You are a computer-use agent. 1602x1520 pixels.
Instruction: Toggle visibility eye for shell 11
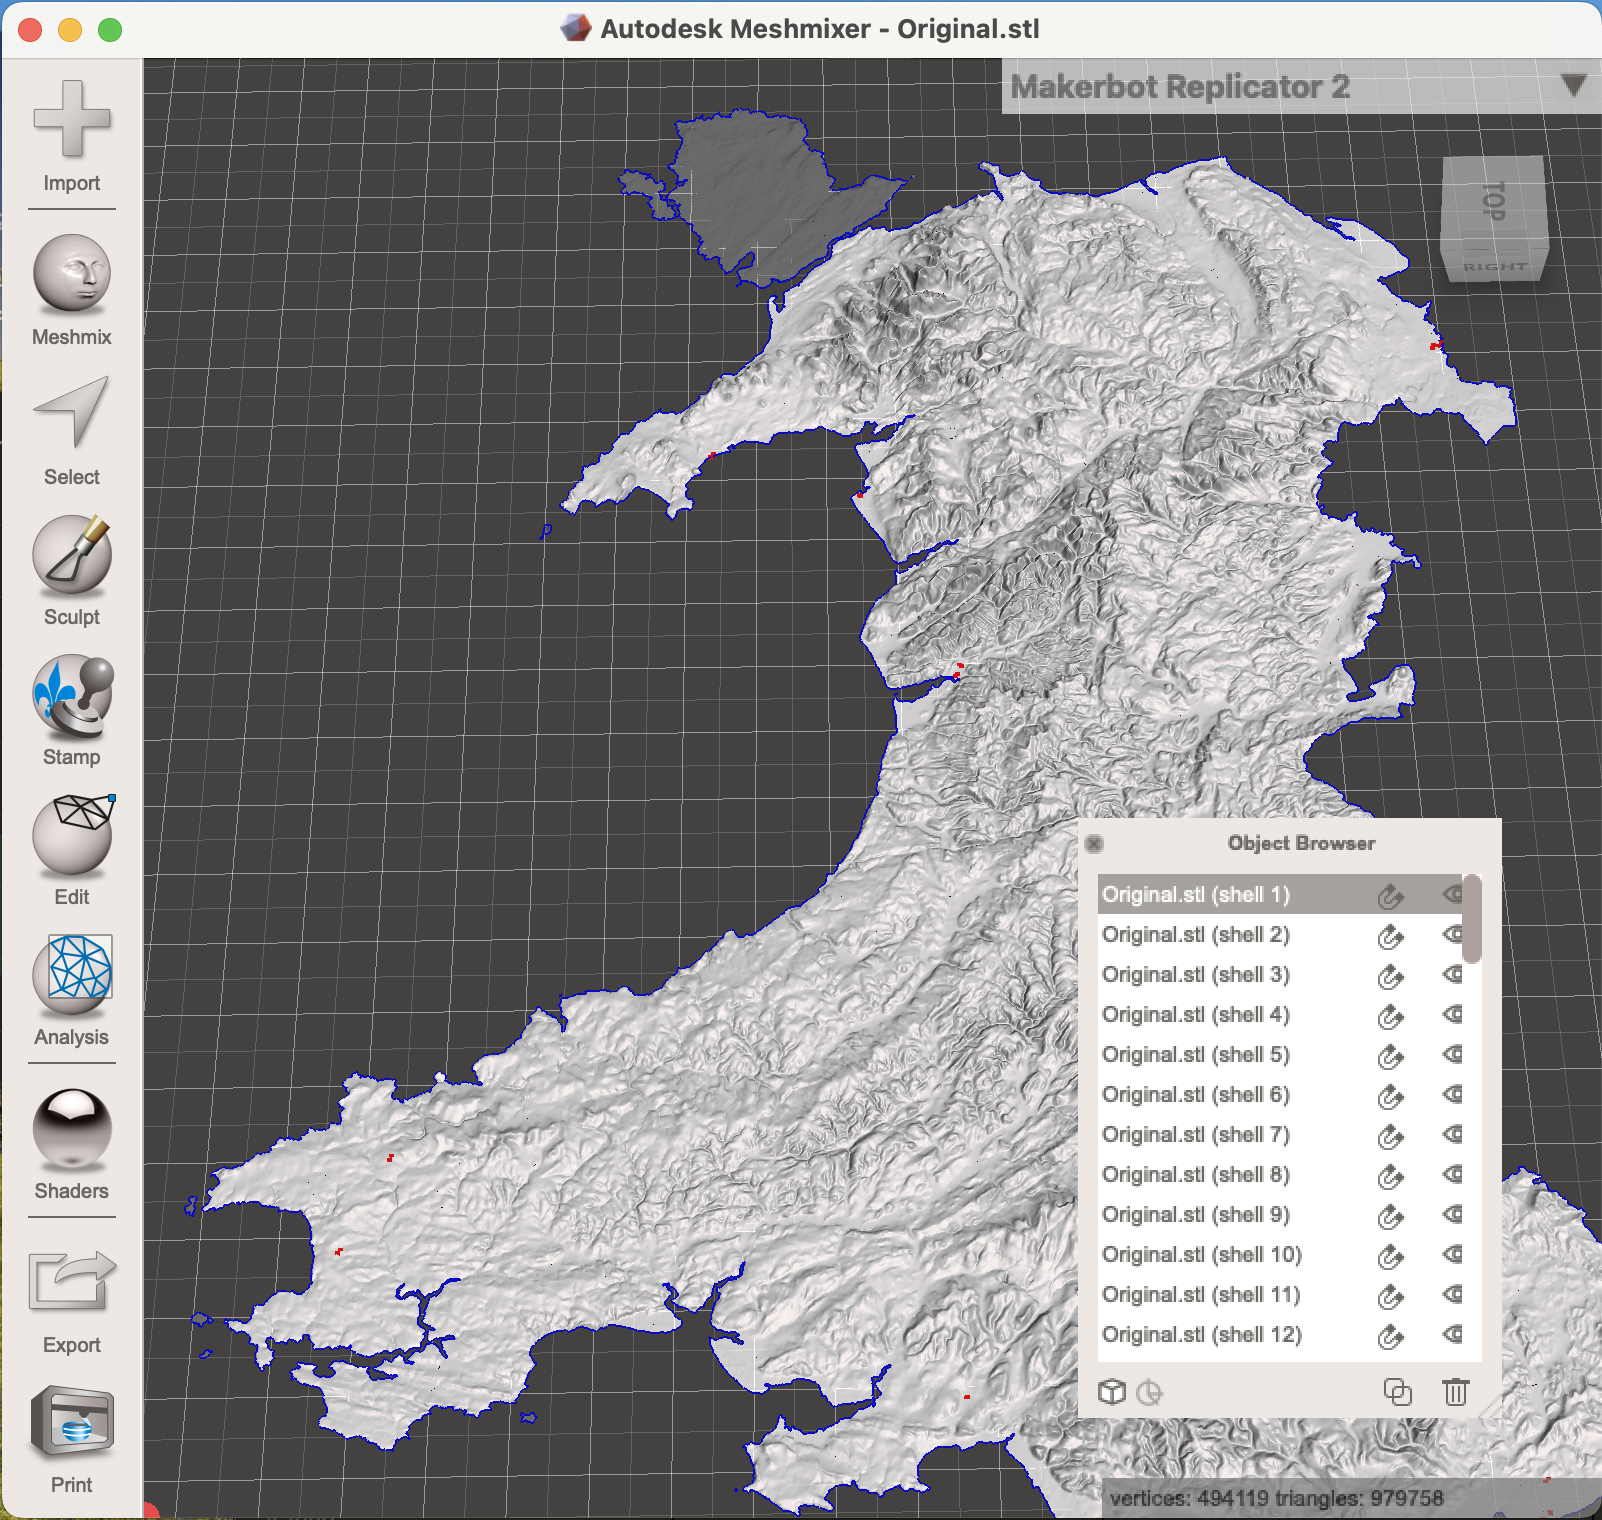pos(1453,1294)
